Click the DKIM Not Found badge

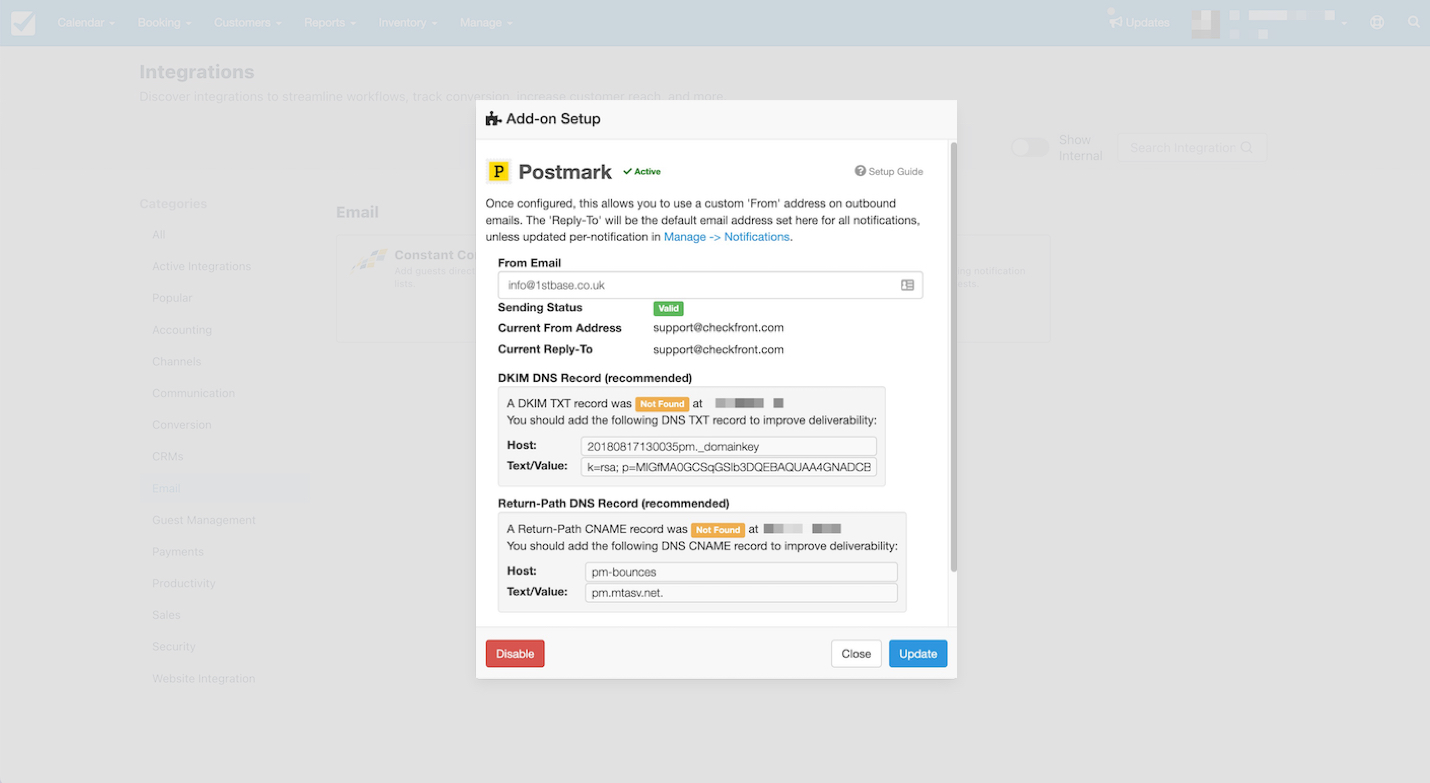pos(662,404)
